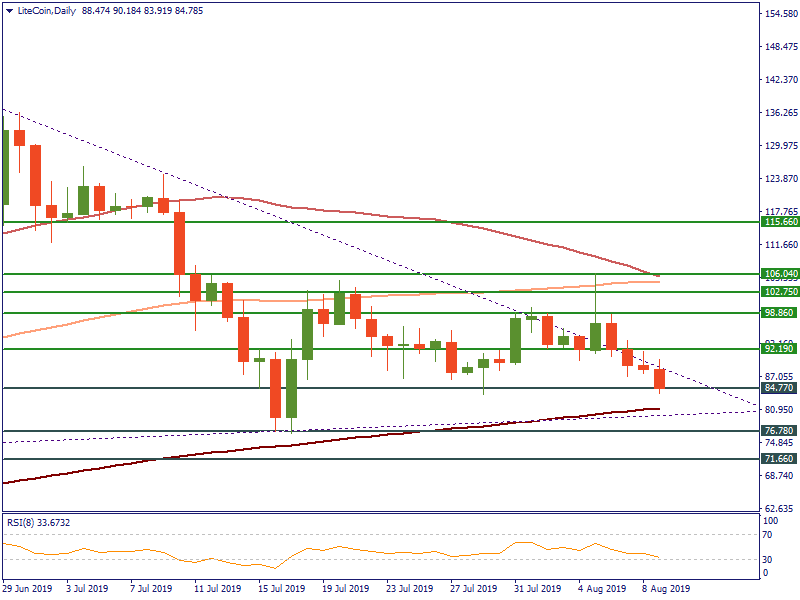800x600 pixels.
Task: Click the 68.740 price axis value
Action: [779, 476]
